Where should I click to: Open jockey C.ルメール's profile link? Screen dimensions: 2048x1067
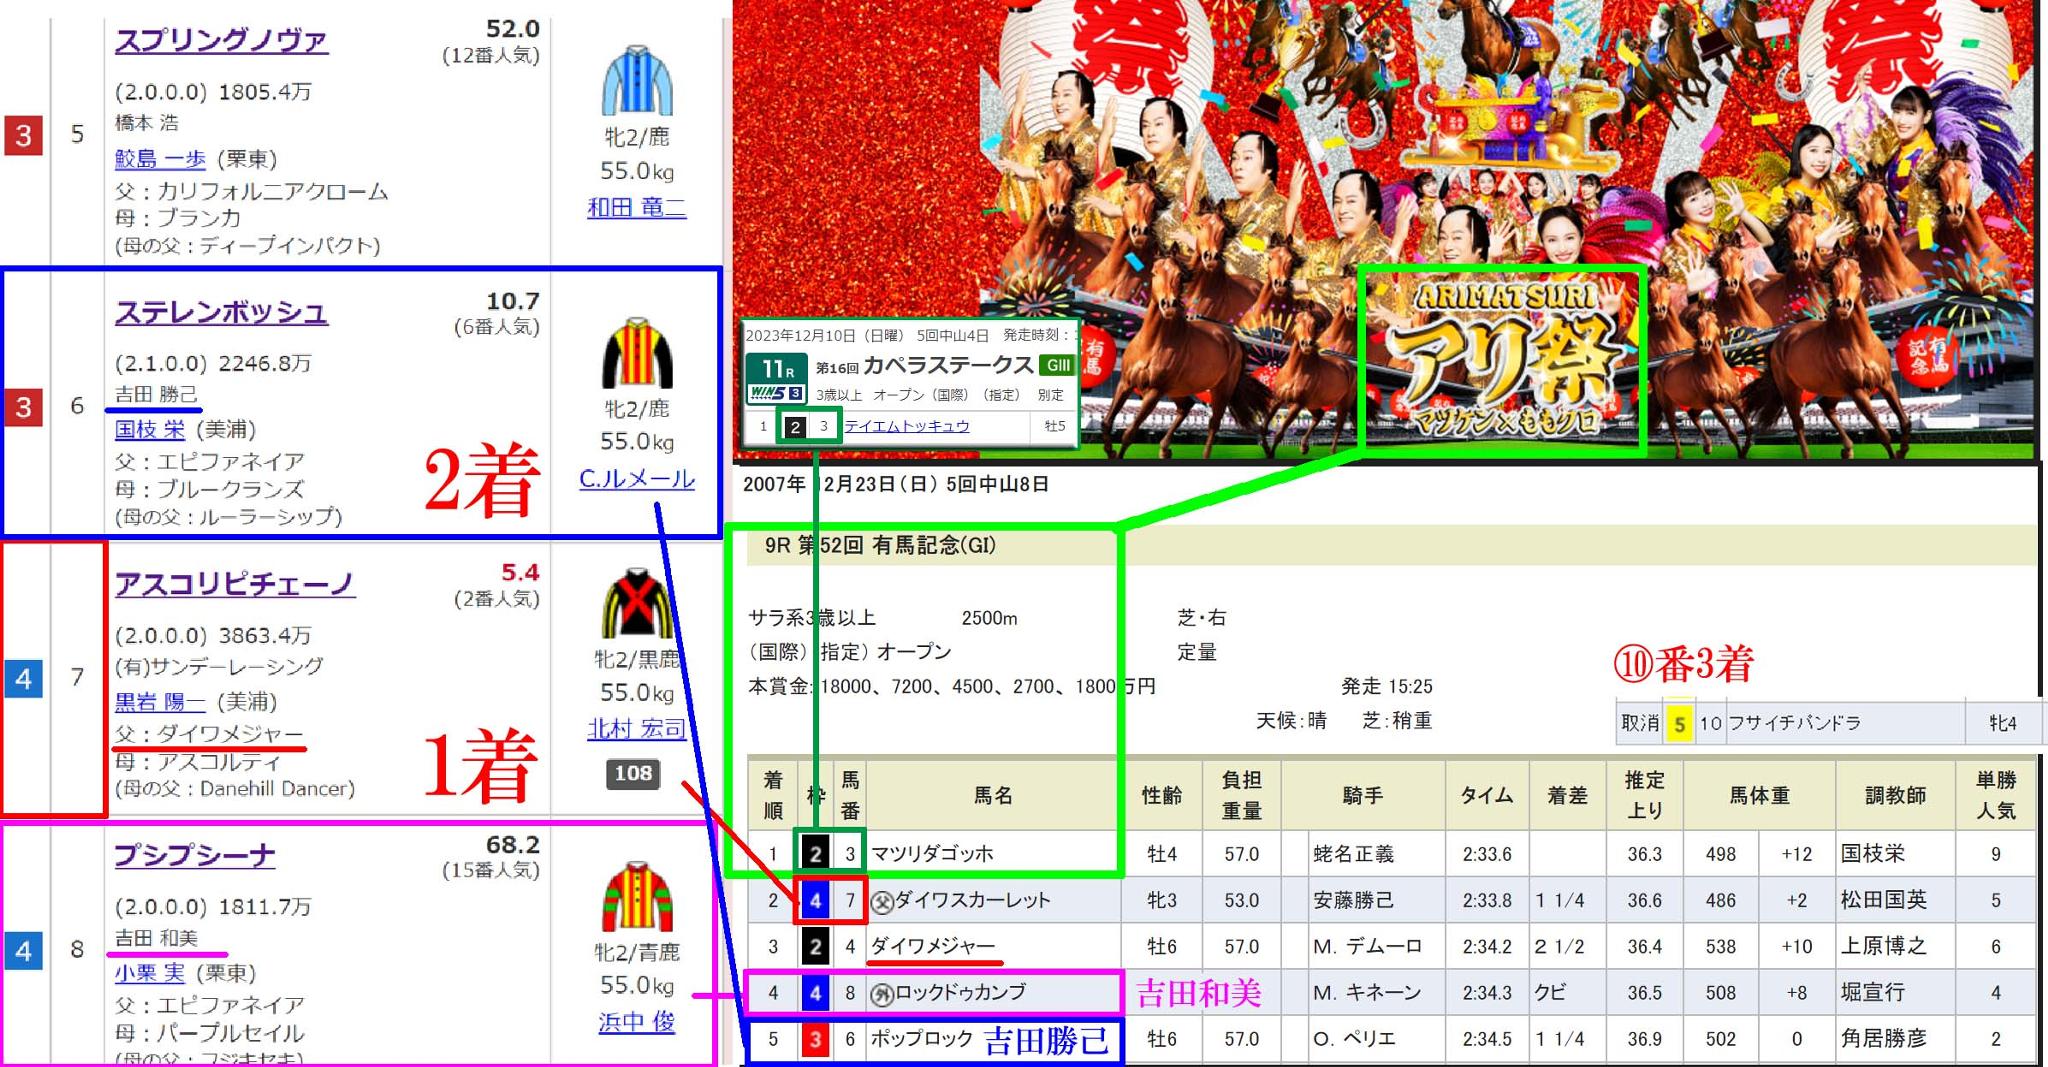(636, 479)
